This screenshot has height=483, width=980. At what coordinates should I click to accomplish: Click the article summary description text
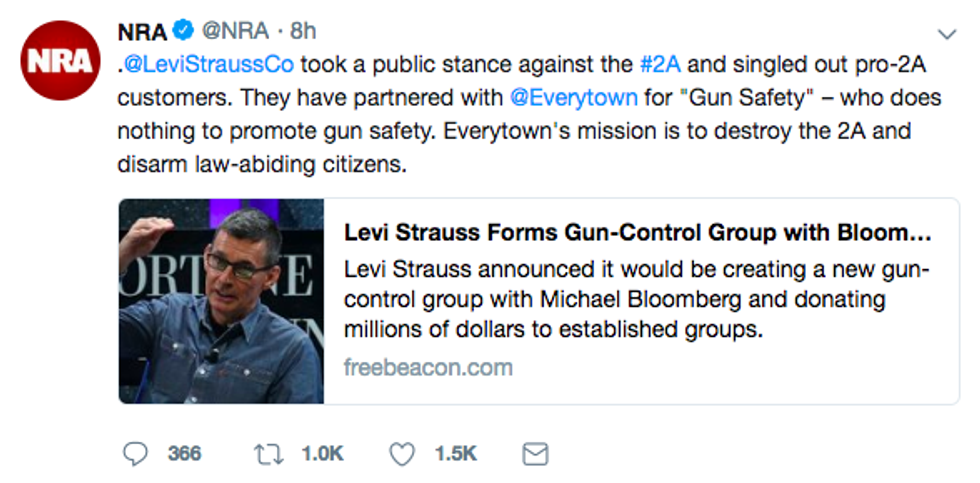pyautogui.click(x=637, y=300)
